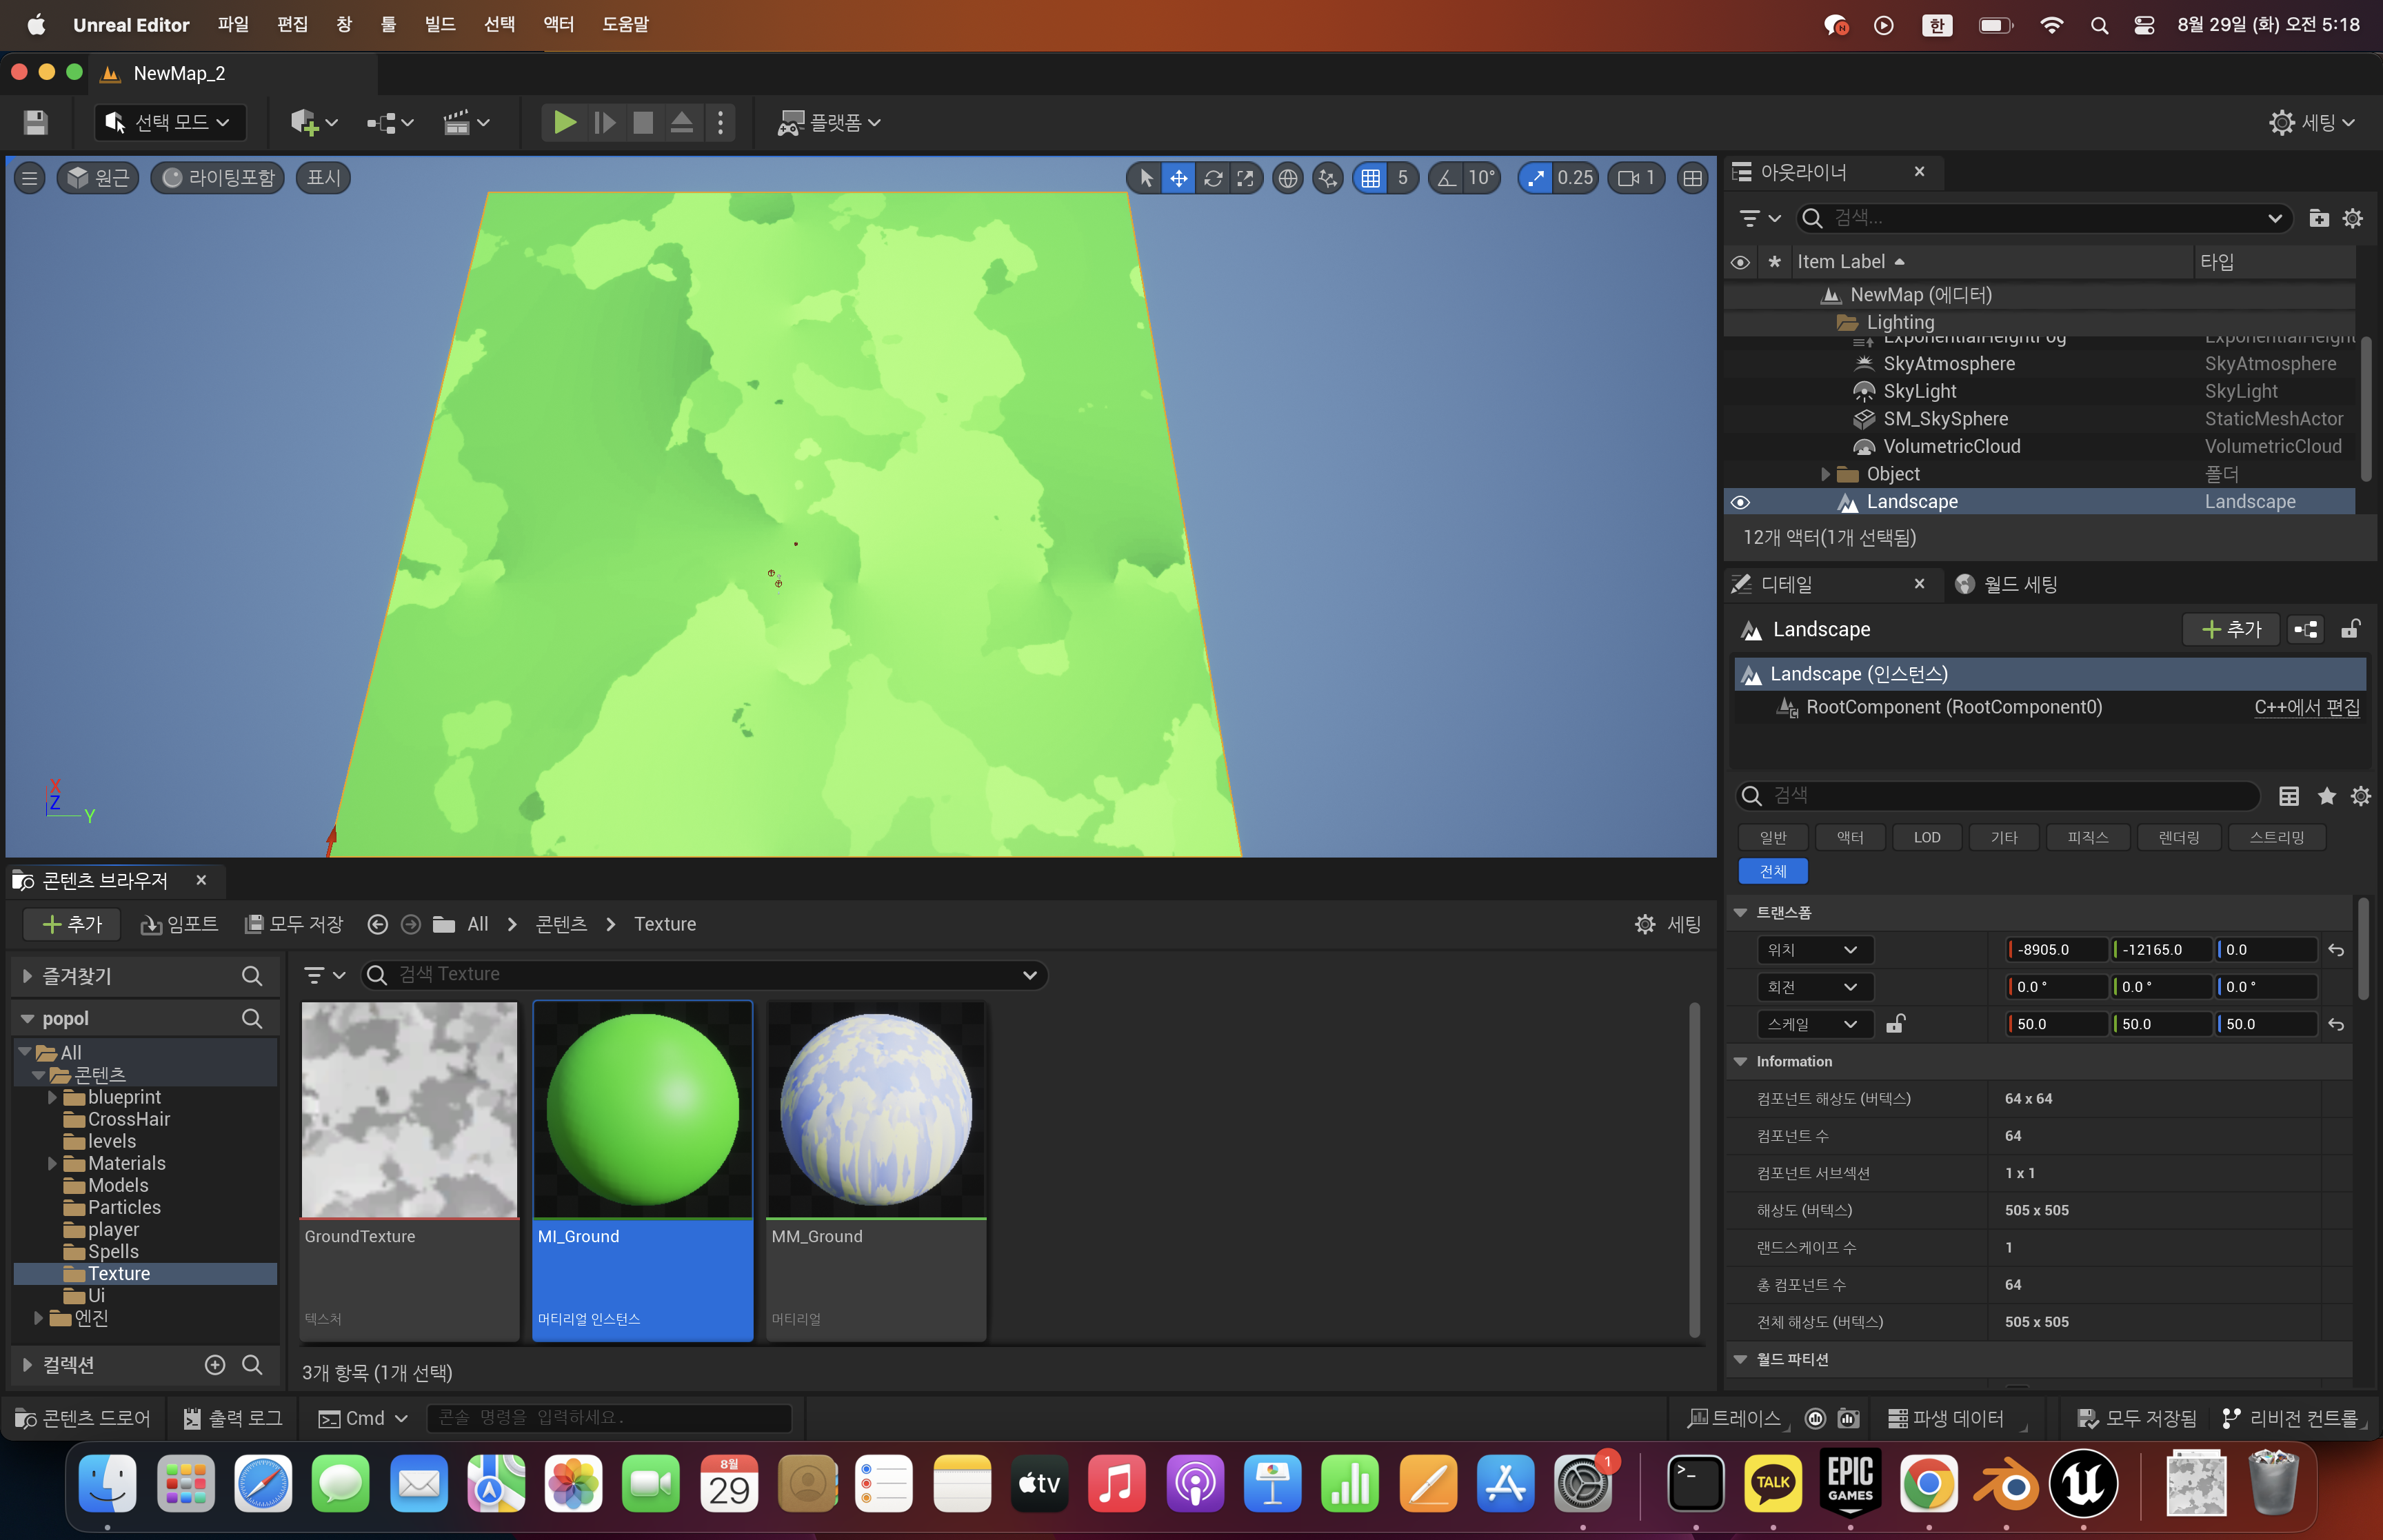Open the 빌드 menu in menu bar

(440, 24)
